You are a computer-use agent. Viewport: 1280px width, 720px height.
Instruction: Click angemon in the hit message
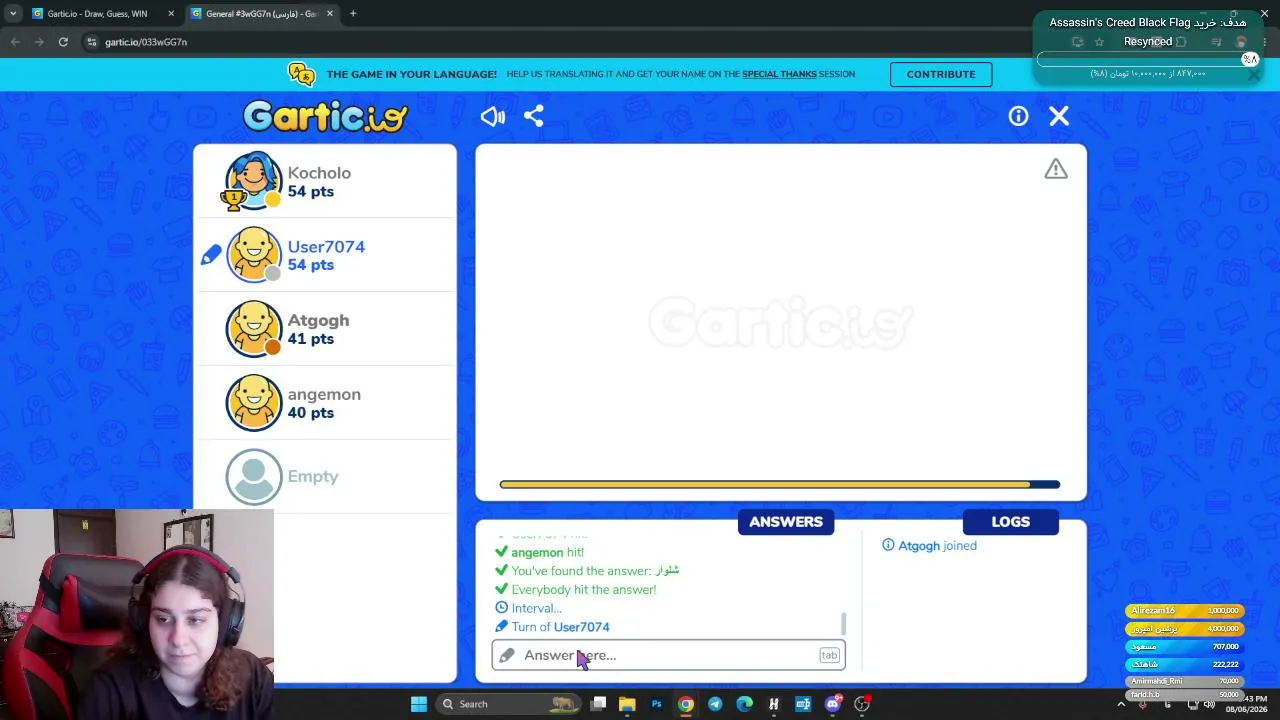(537, 552)
